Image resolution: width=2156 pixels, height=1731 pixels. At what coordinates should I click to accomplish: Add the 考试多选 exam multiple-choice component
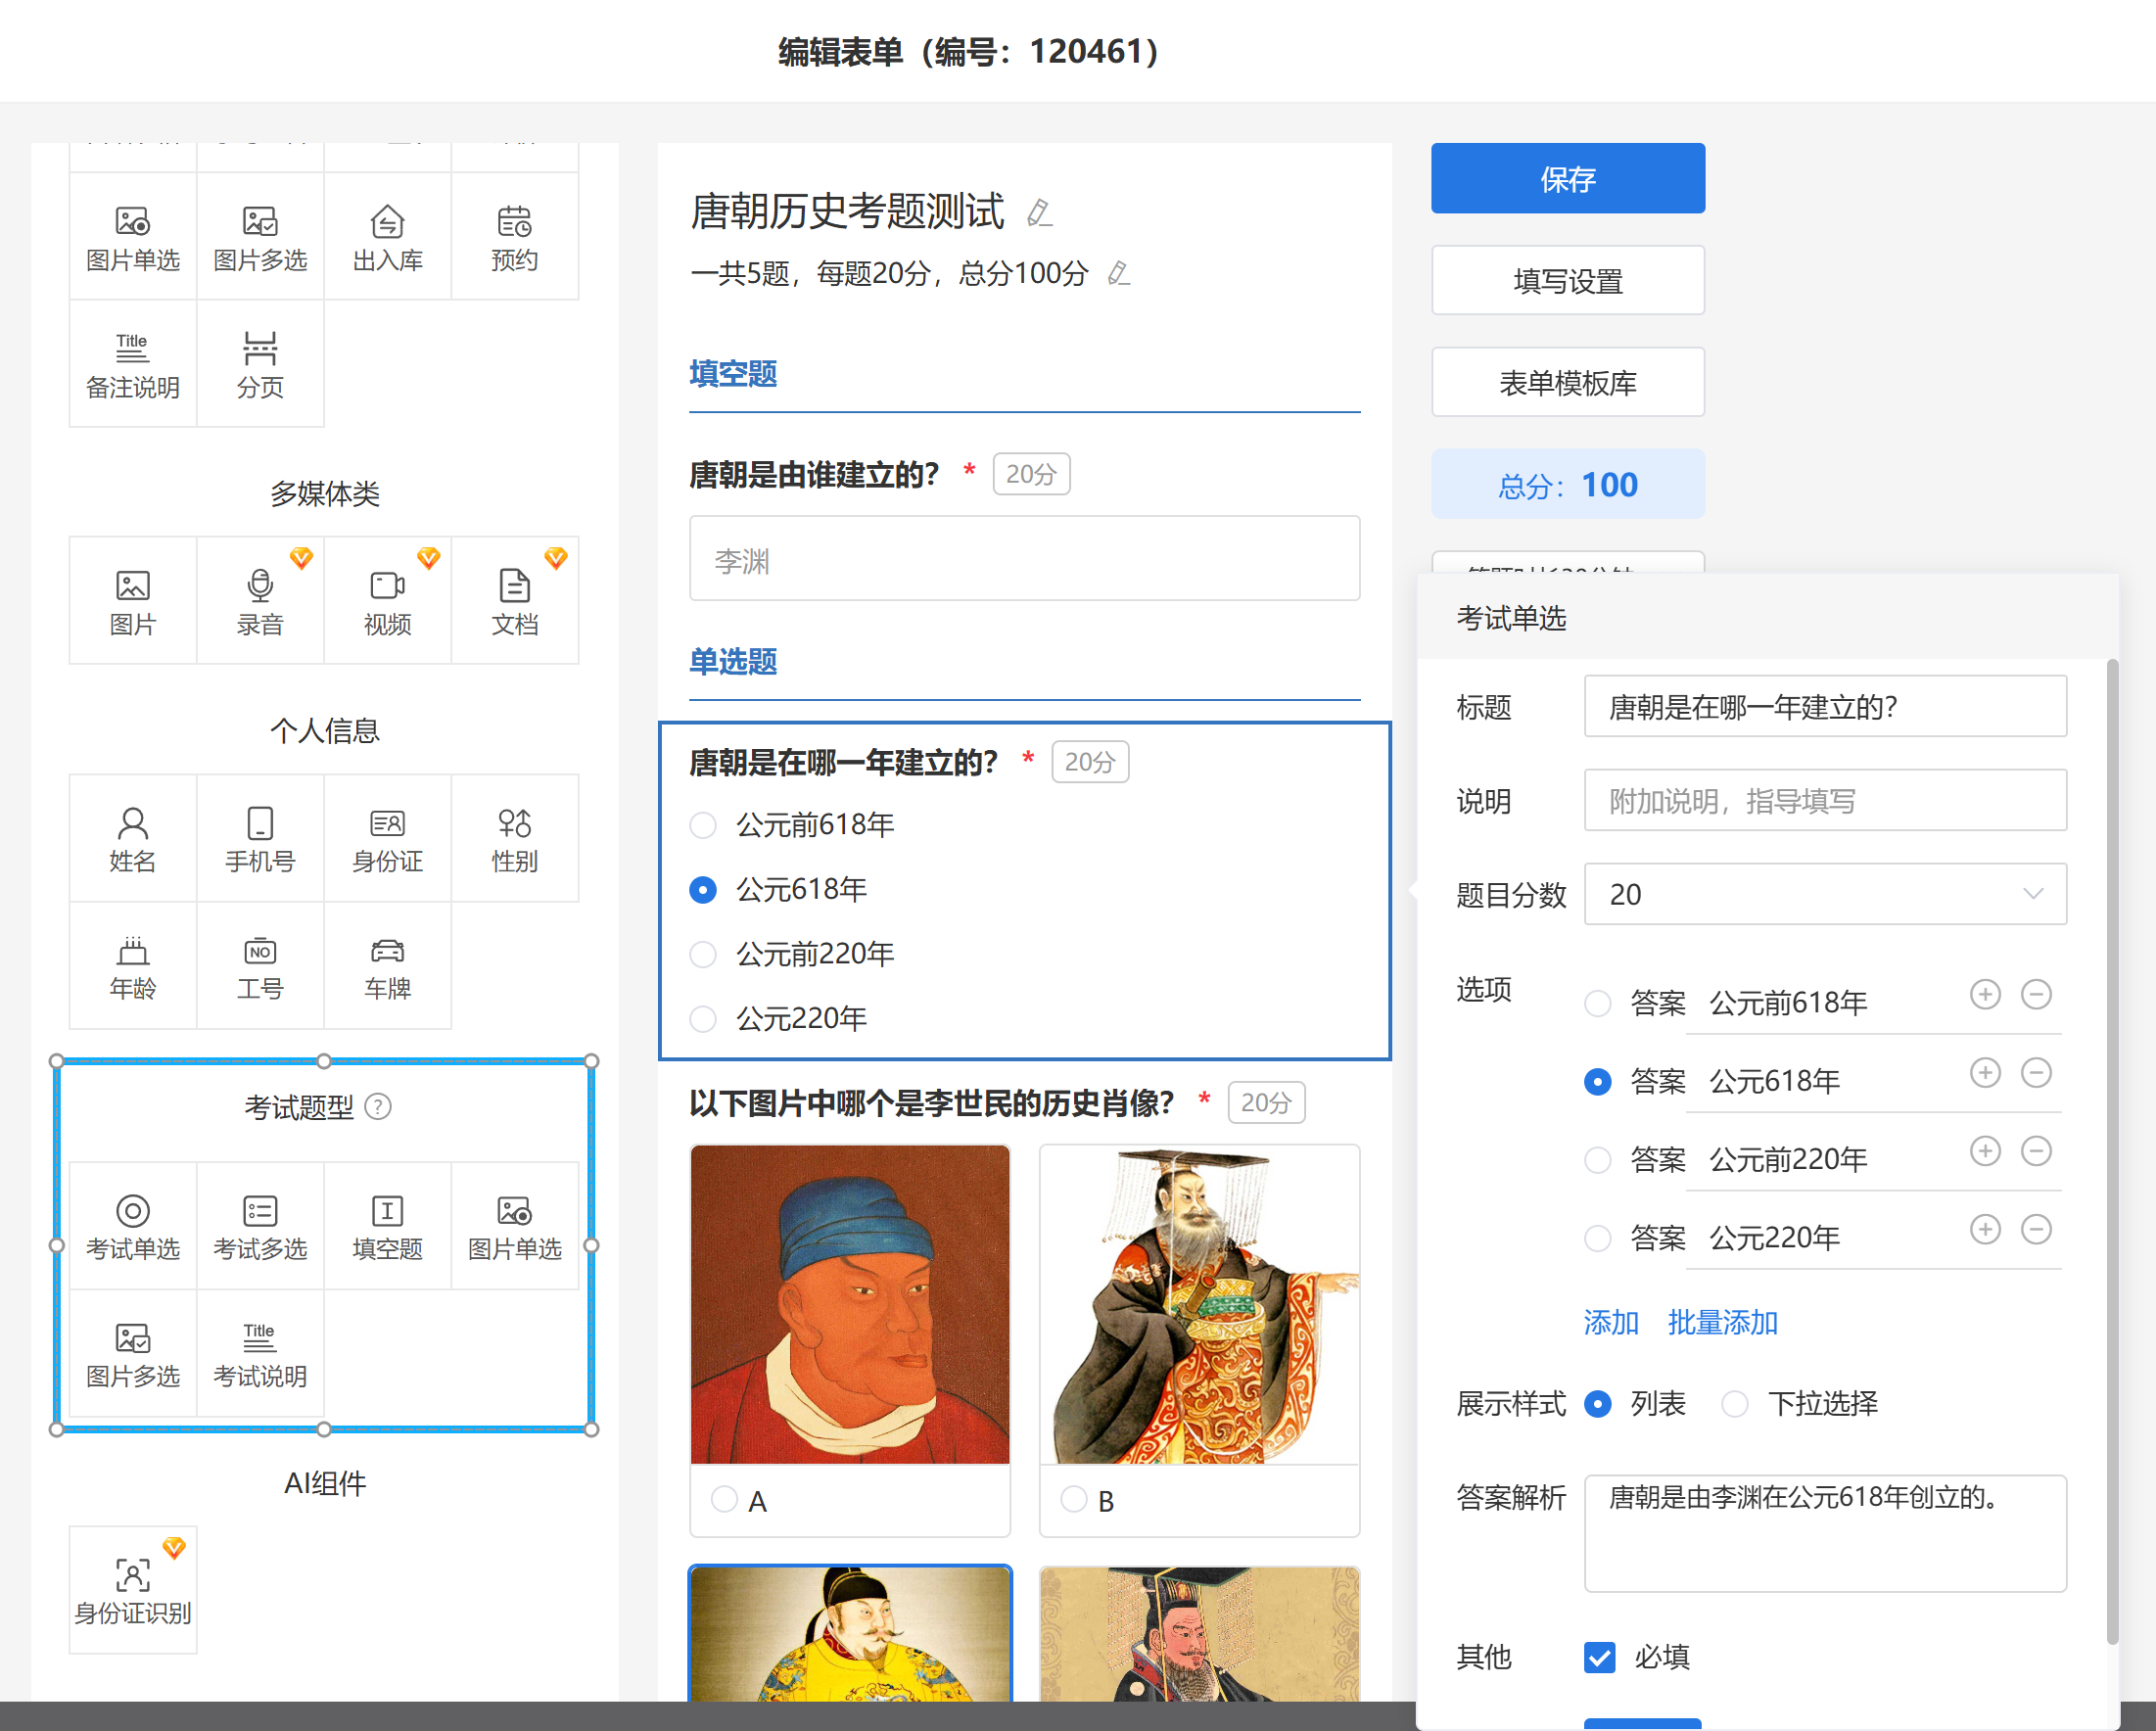click(260, 1225)
